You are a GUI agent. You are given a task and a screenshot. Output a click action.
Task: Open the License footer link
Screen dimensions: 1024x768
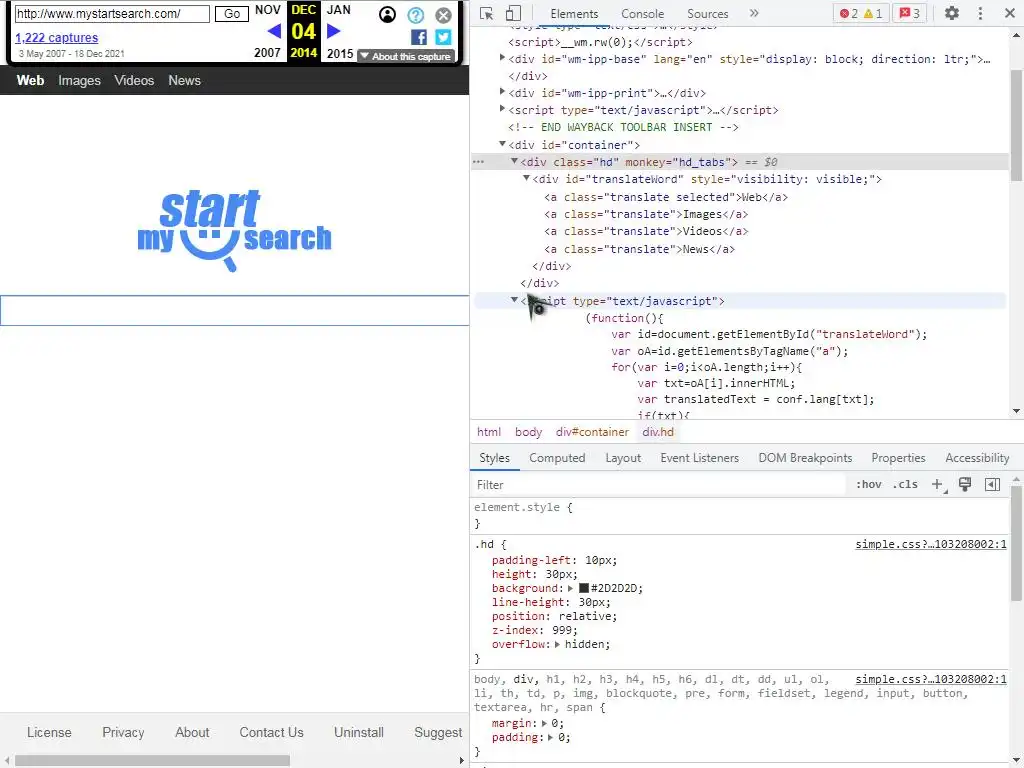49,732
